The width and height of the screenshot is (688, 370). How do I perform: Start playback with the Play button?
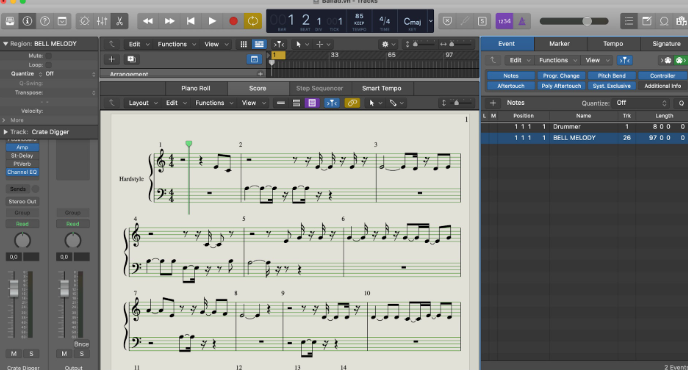pyautogui.click(x=212, y=21)
